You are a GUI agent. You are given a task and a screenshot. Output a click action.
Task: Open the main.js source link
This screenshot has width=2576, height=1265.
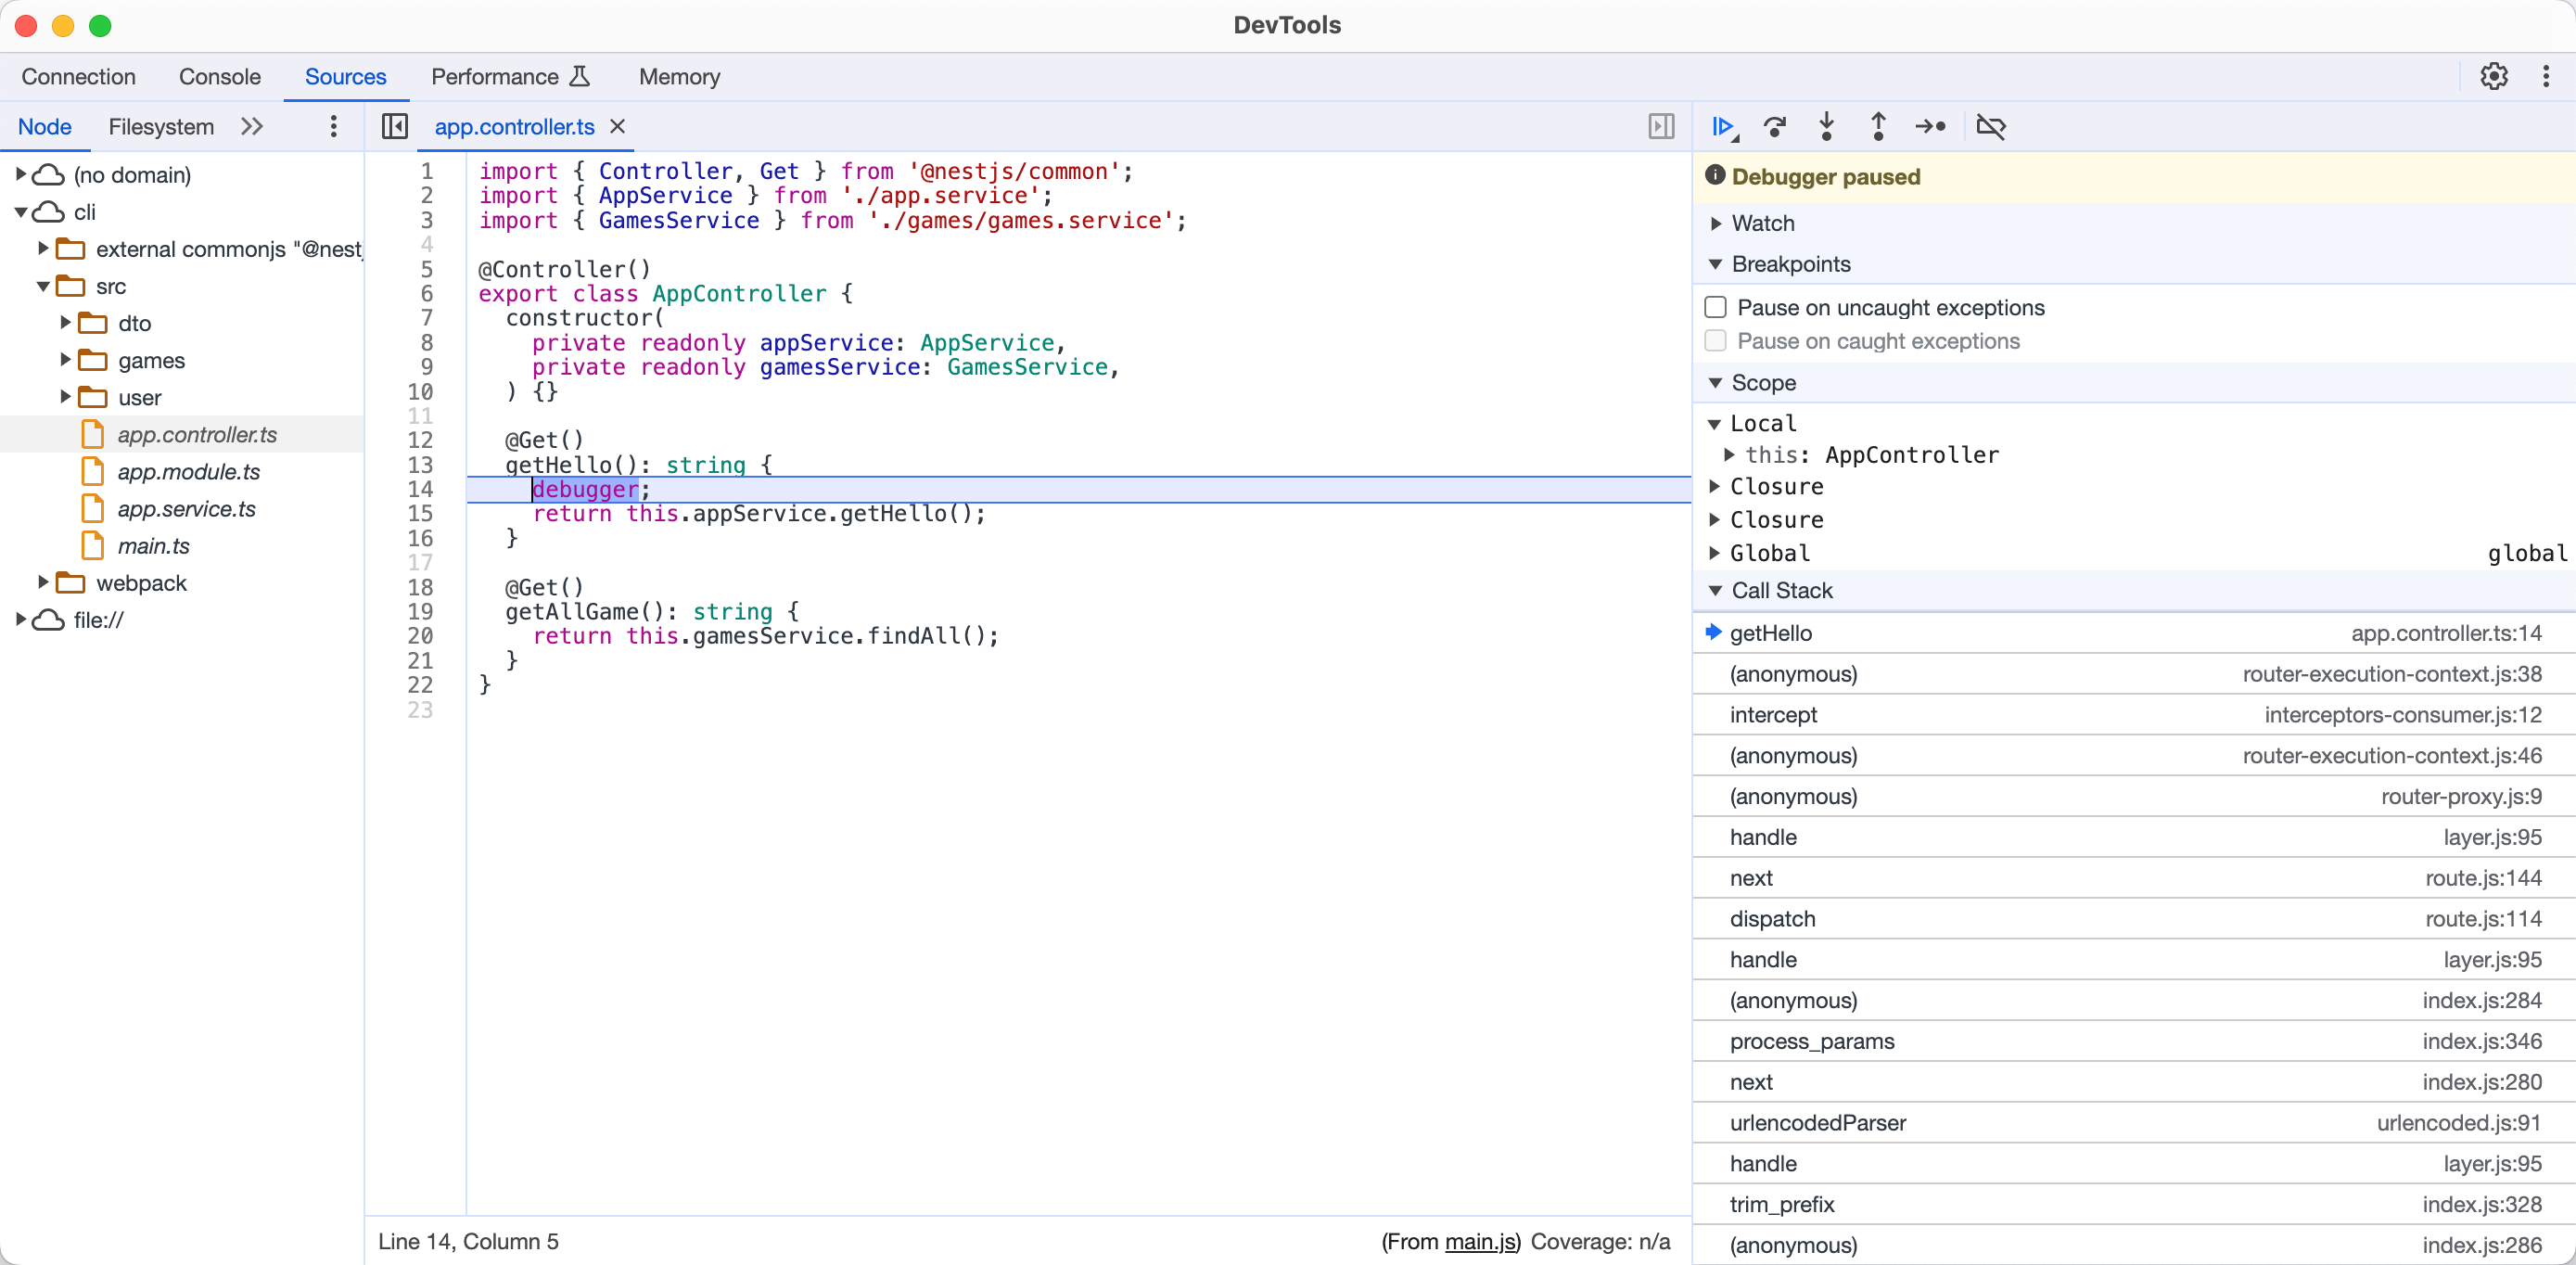tap(1481, 1241)
